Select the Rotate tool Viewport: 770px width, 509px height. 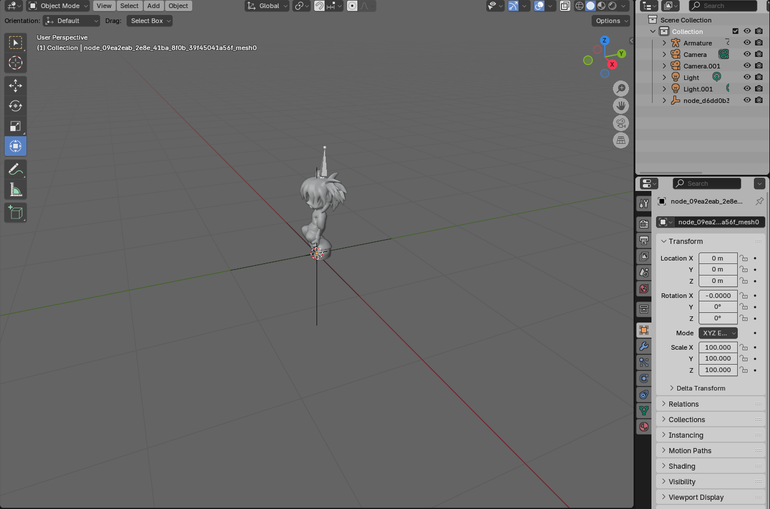click(x=15, y=106)
